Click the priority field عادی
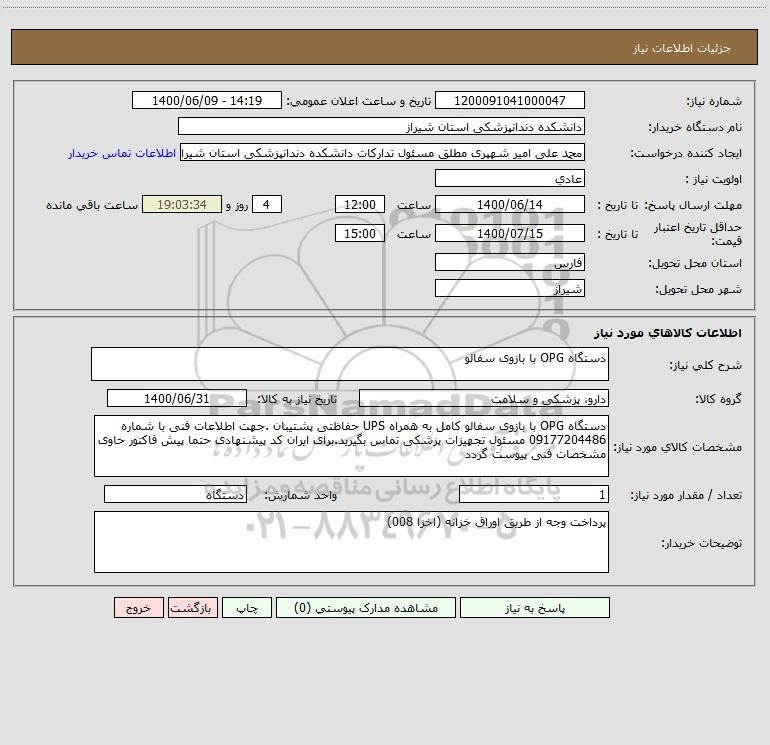The image size is (770, 745). coord(510,178)
